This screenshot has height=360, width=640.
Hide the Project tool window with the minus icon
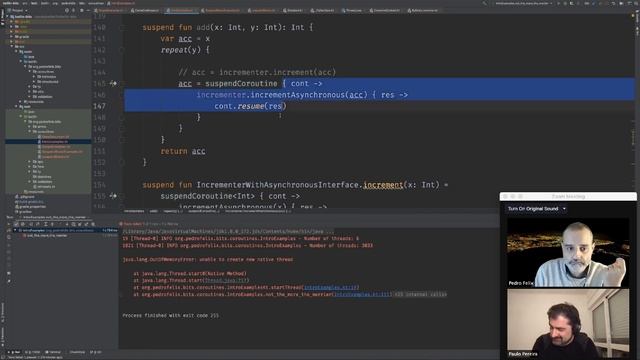point(88,10)
